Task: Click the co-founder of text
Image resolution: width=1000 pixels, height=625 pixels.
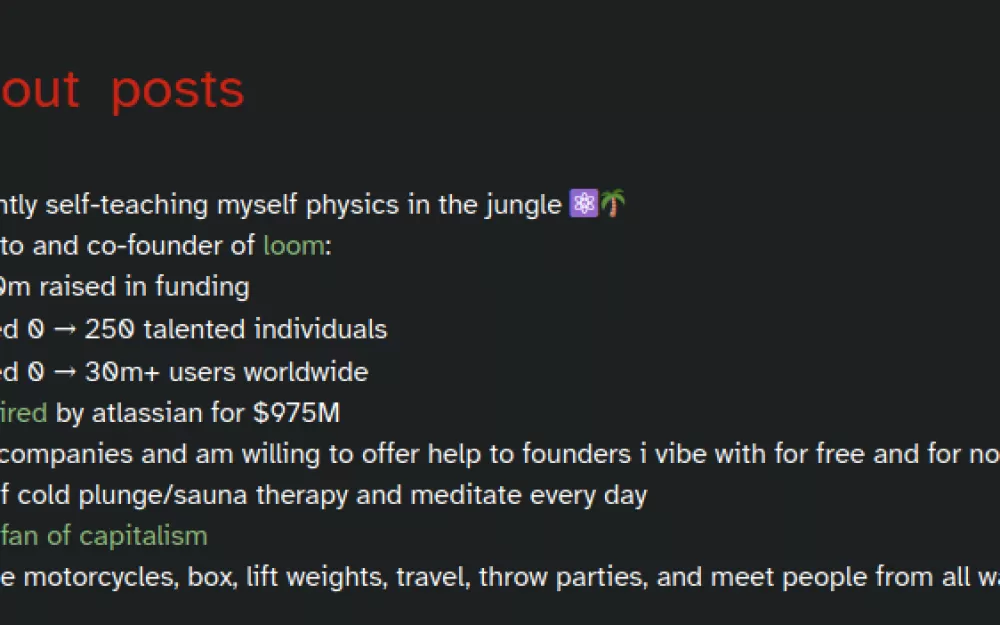Action: [x=171, y=246]
